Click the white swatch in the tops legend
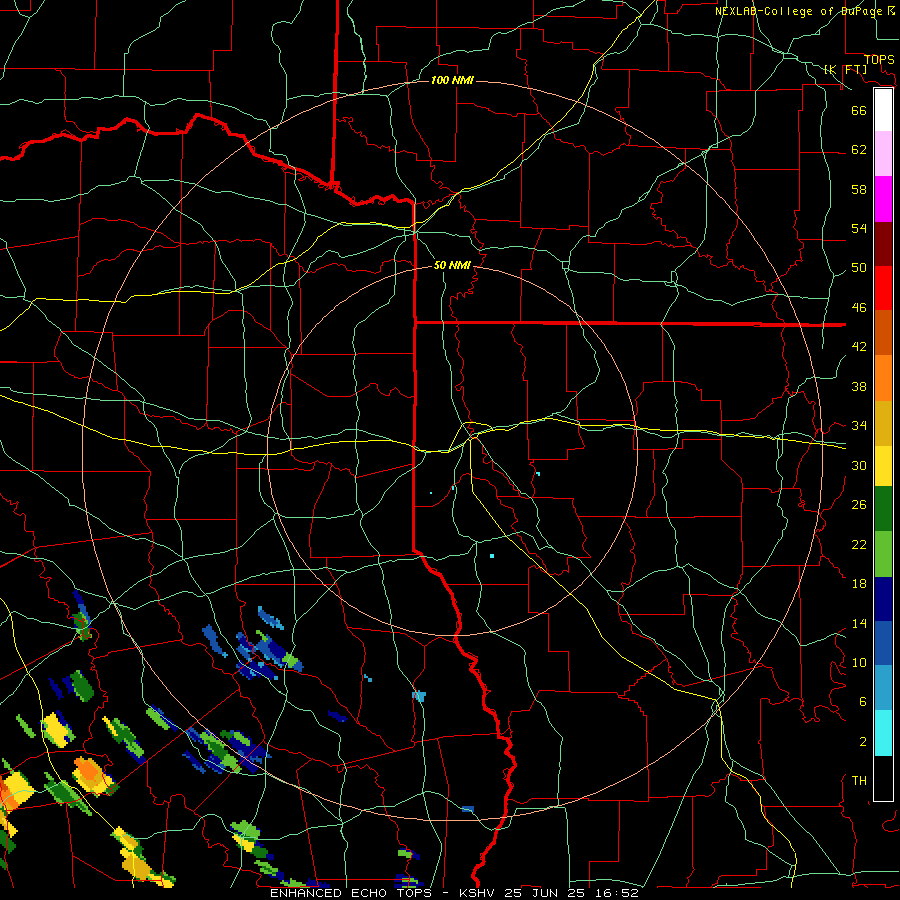This screenshot has height=900, width=900. pos(883,110)
